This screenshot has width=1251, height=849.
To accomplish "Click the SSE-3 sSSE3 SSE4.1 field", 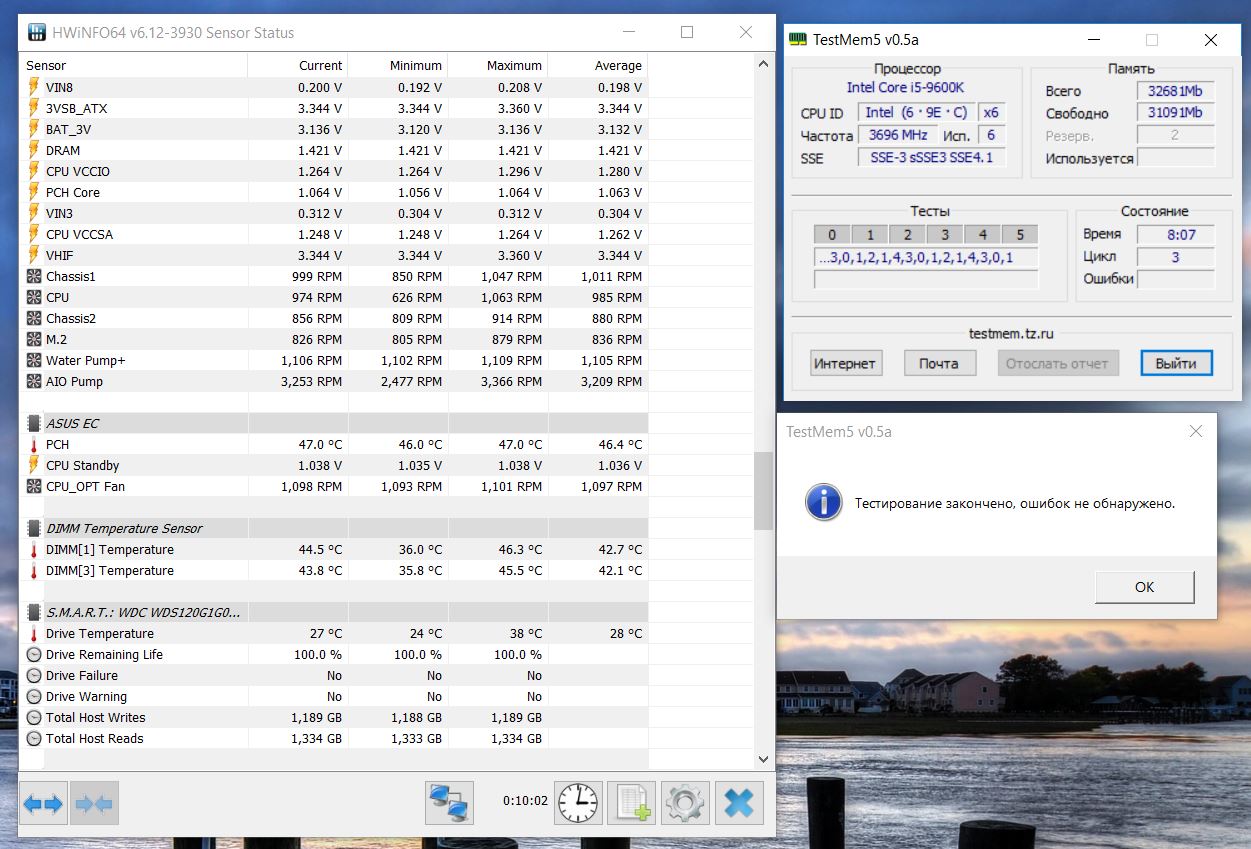I will [x=932, y=158].
